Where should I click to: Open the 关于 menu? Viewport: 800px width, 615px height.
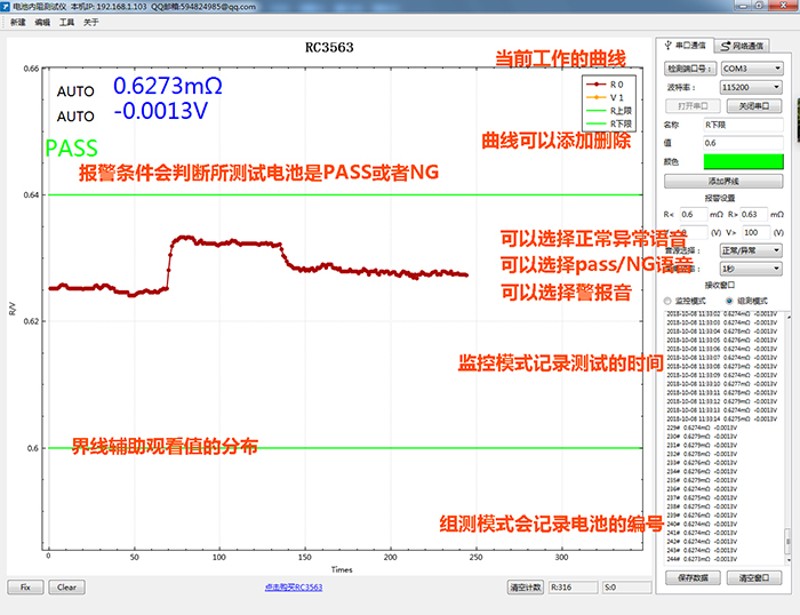click(91, 22)
